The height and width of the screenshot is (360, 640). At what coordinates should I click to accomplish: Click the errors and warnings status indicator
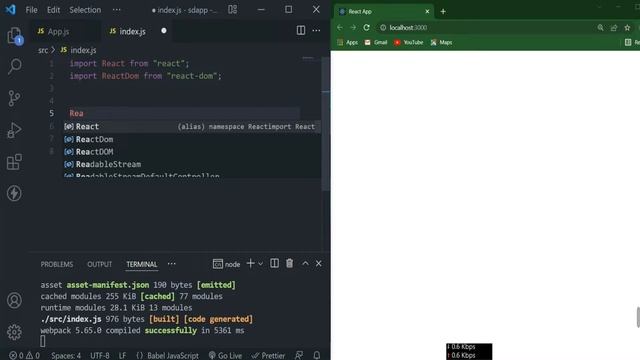pyautogui.click(x=24, y=356)
